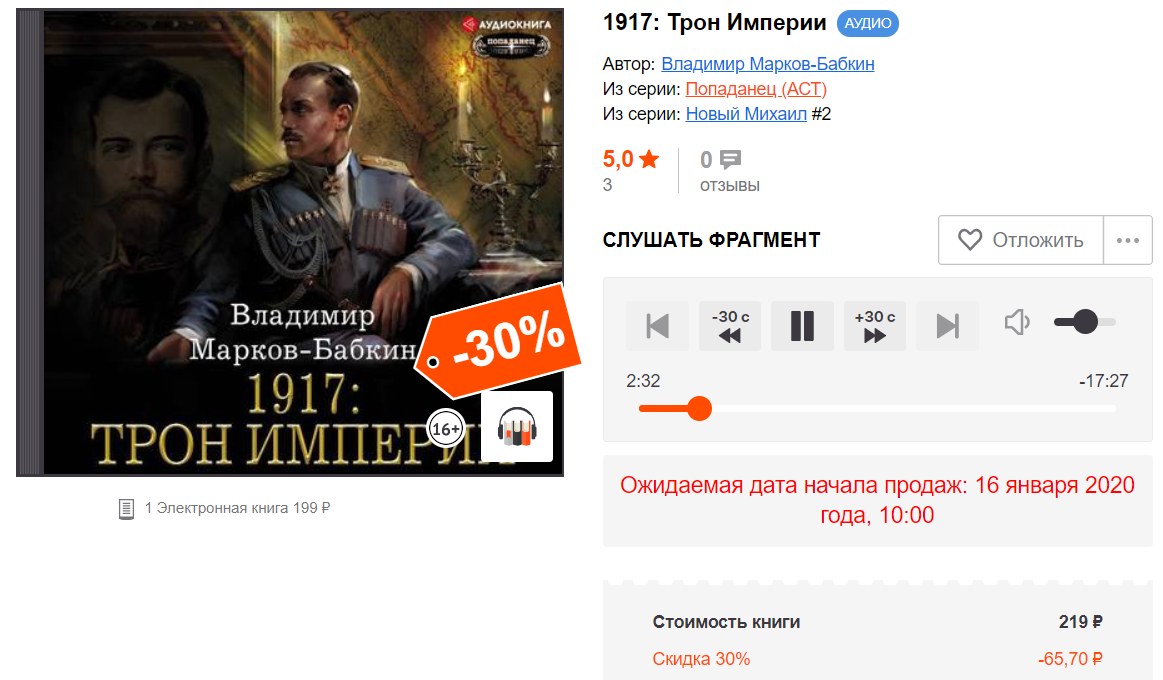
Task: Open the book cover image
Action: [290, 242]
